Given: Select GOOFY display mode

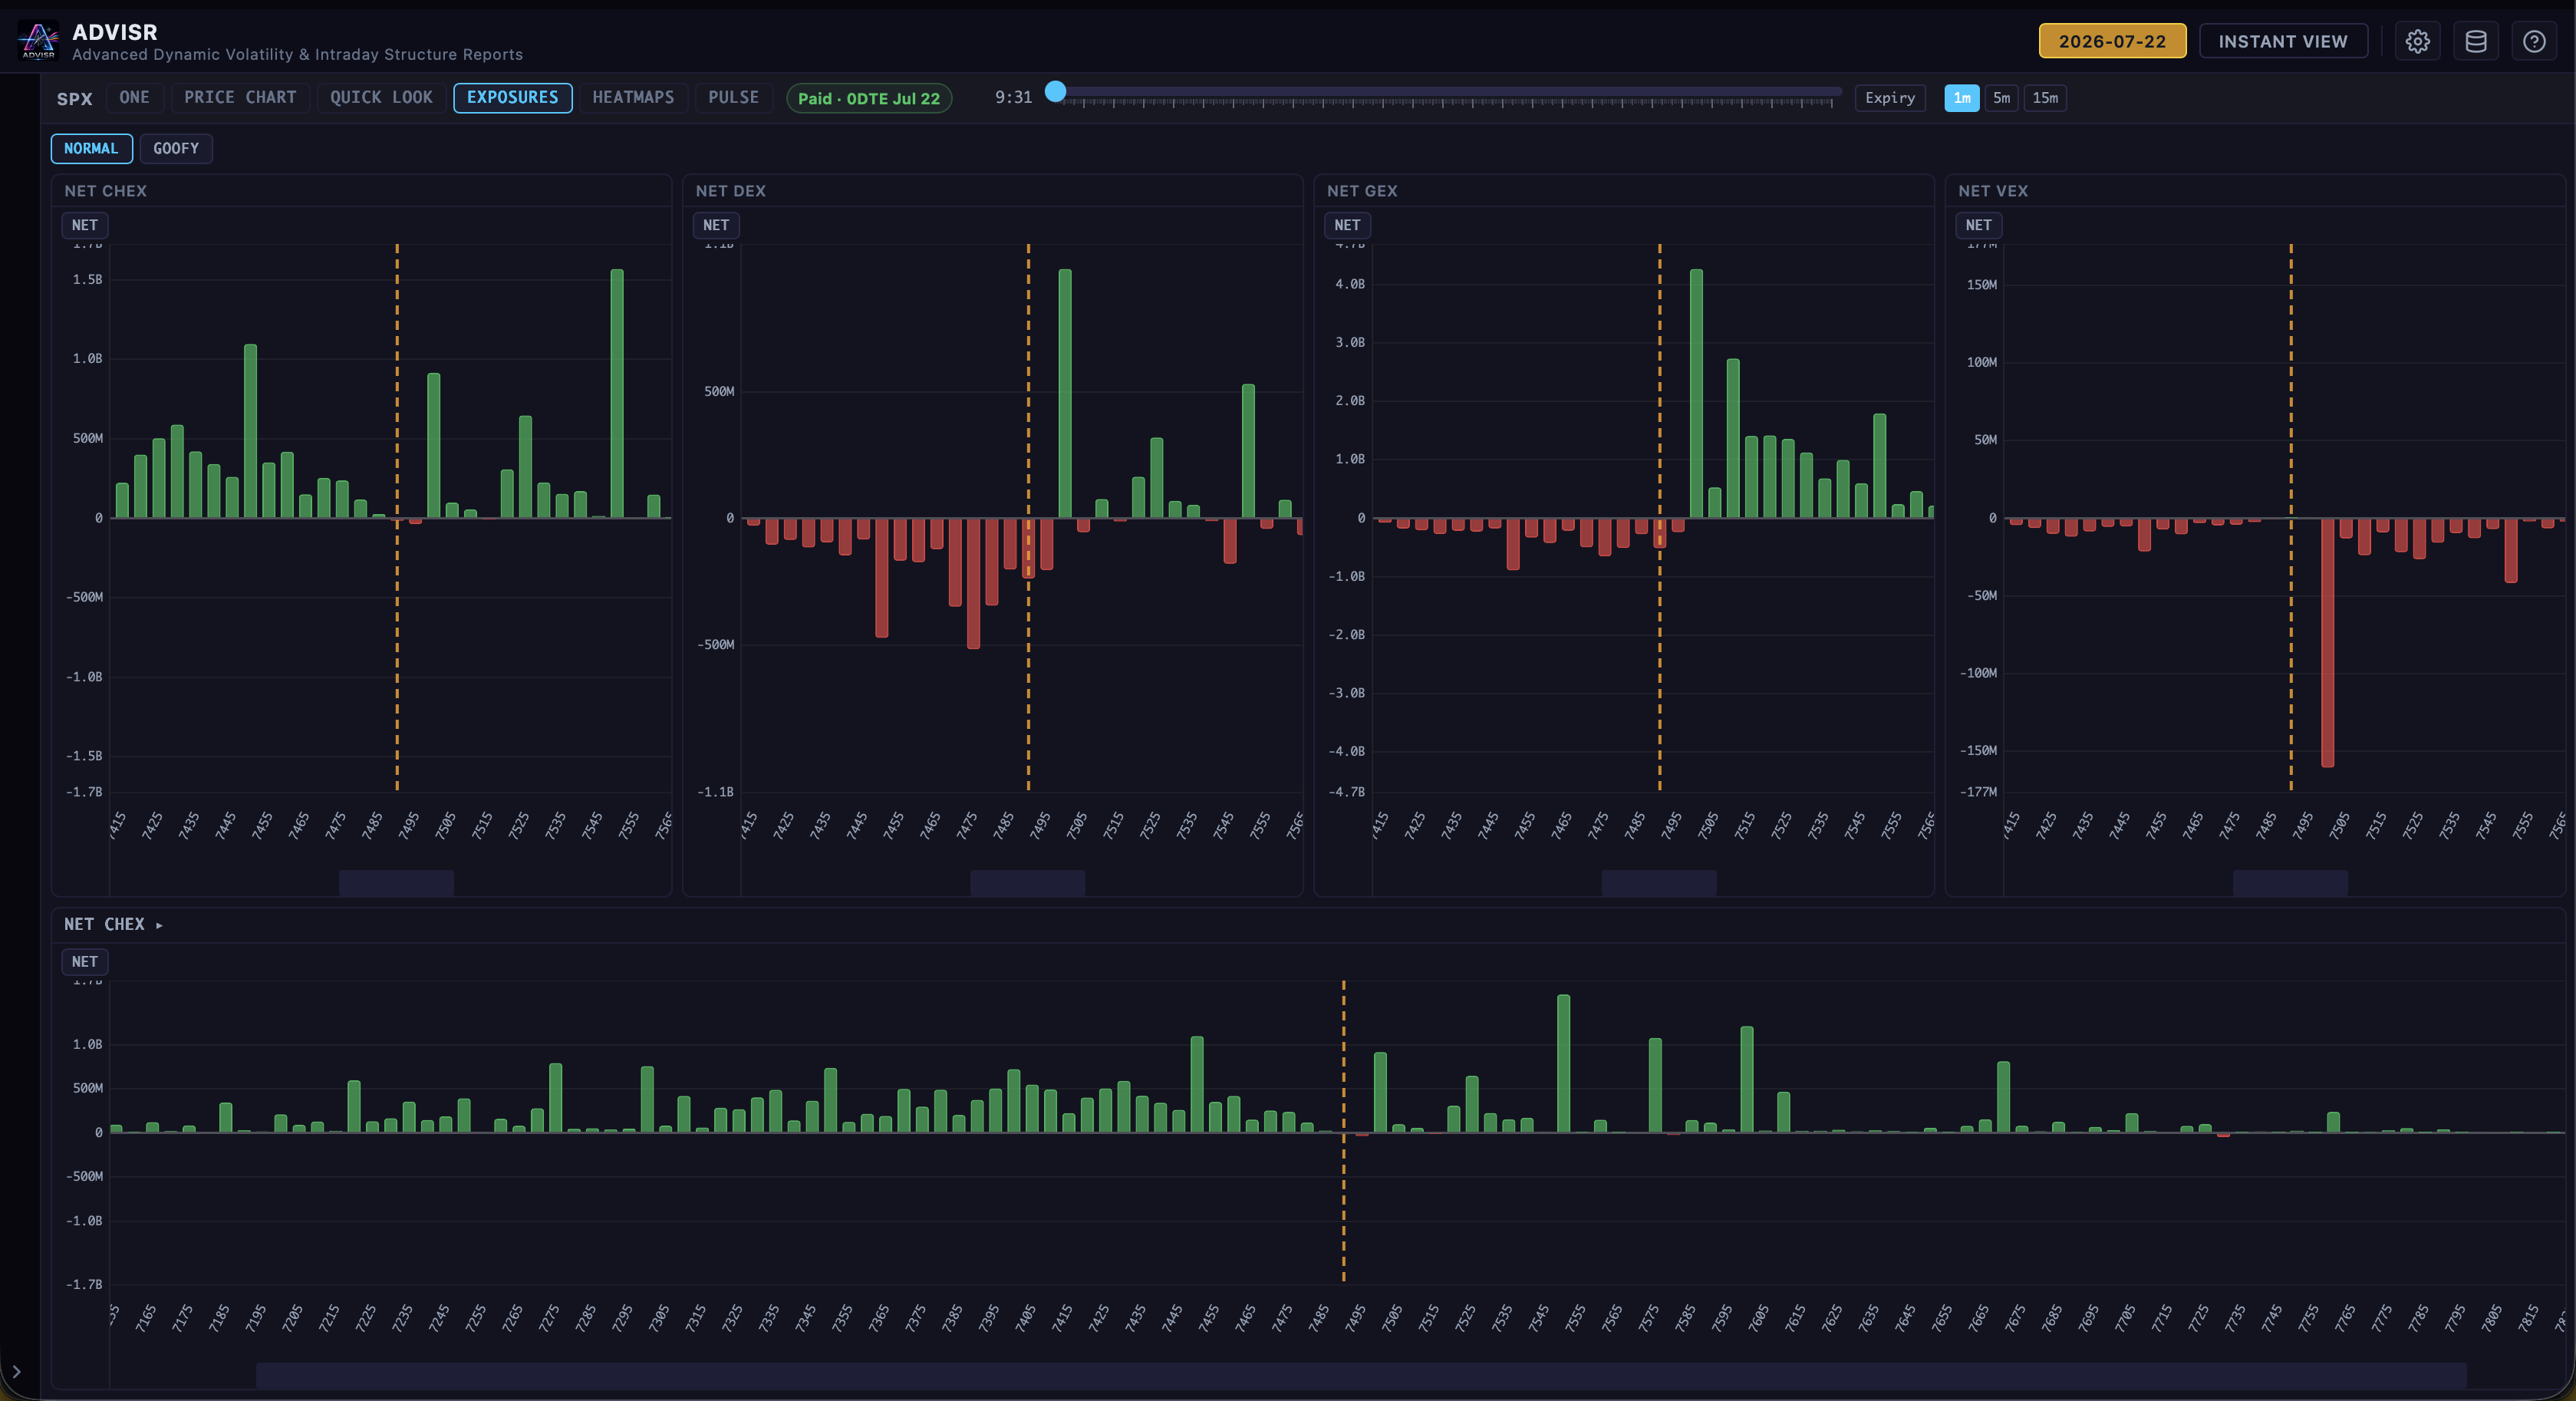Looking at the screenshot, I should (176, 148).
